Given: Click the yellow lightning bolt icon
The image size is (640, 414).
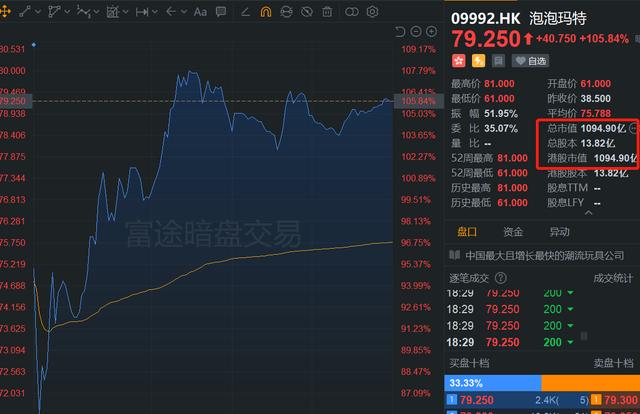Looking at the screenshot, I should 478,61.
